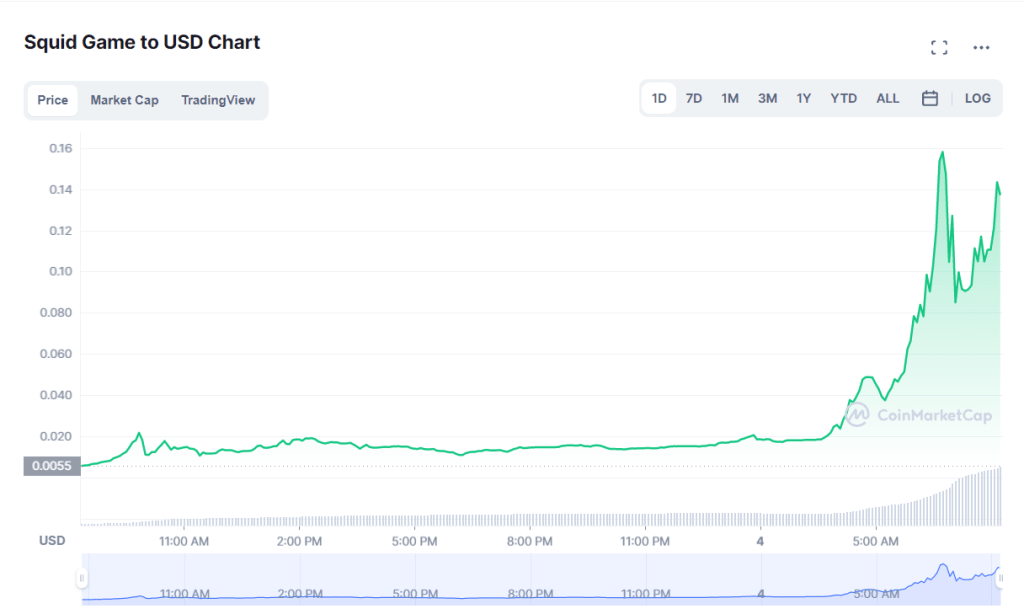Viewport: 1024px width, 614px height.
Task: Grab the right range selector handle
Action: click(x=1000, y=578)
